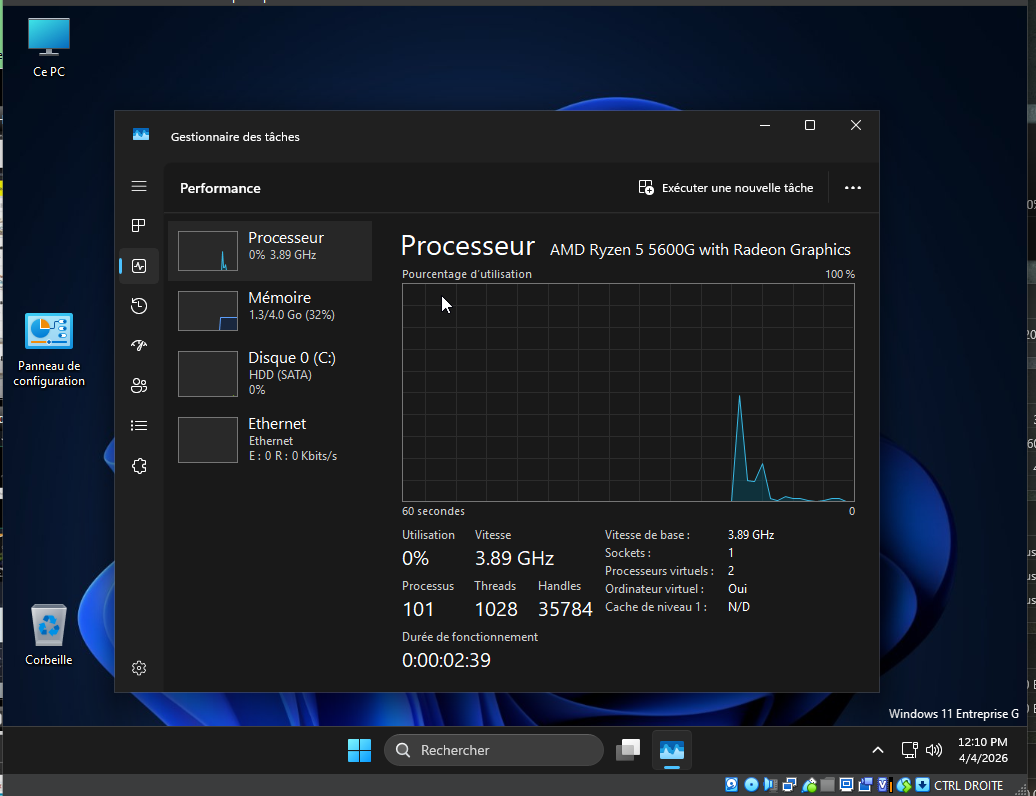Click the Processeur mini graph thumbnail
1036x796 pixels.
207,251
